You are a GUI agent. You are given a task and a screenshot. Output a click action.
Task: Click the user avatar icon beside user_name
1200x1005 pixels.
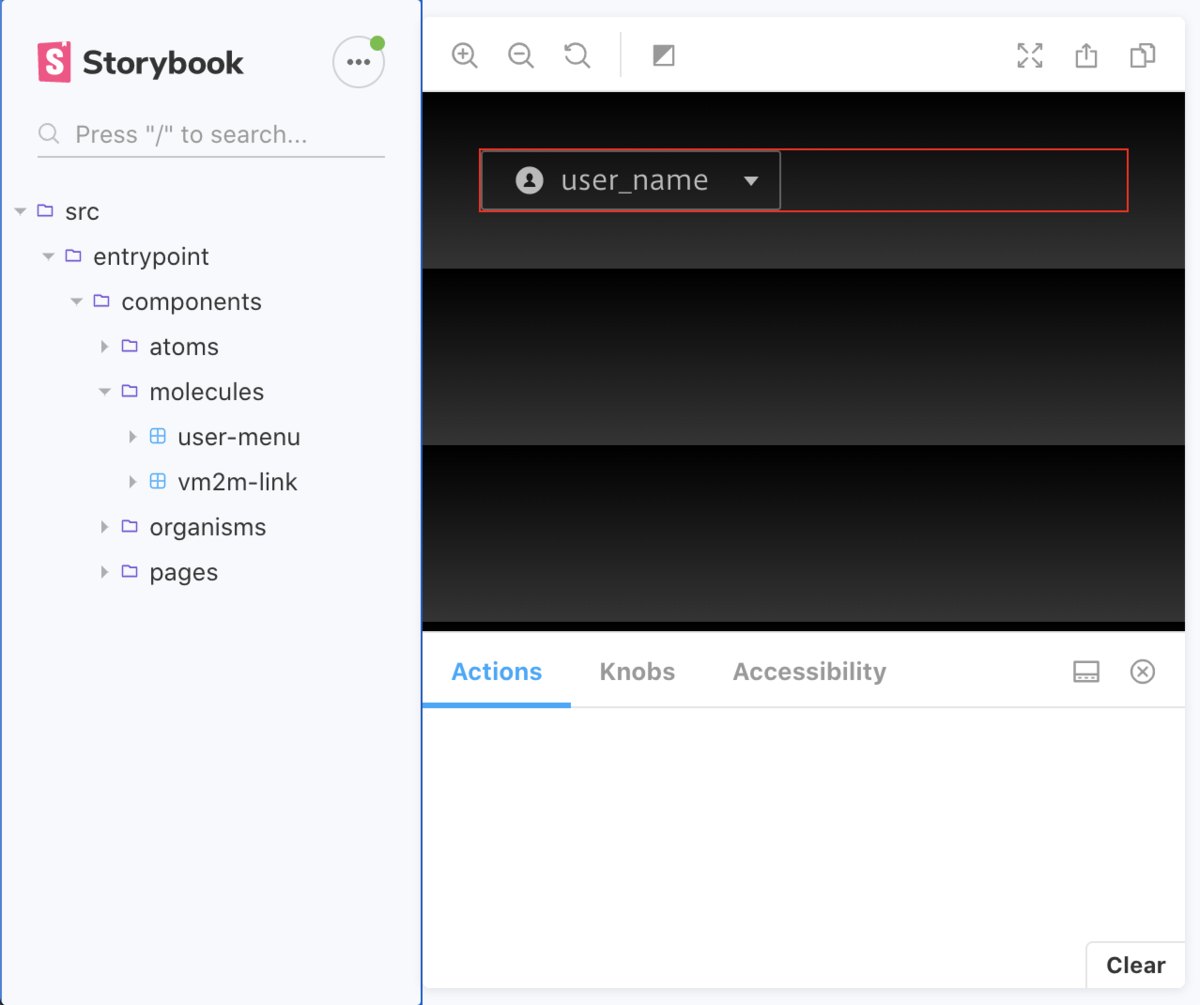(x=529, y=180)
